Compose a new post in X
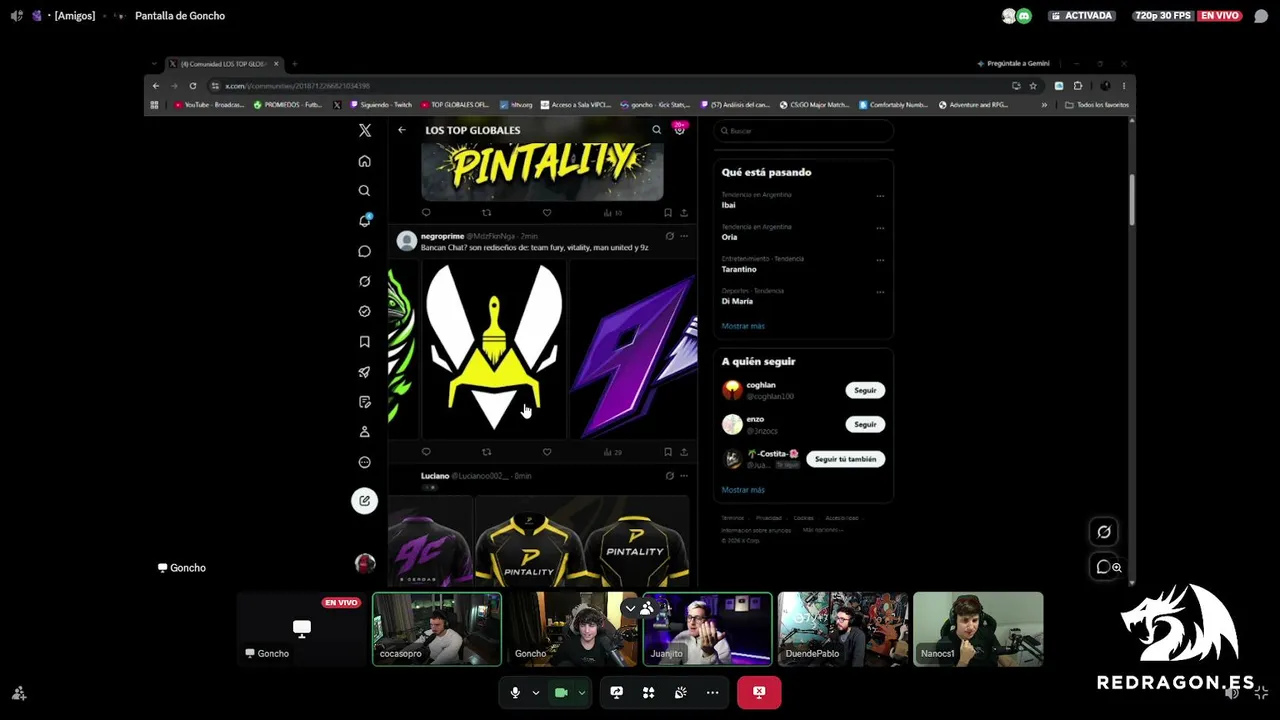The width and height of the screenshot is (1280, 720). pyautogui.click(x=364, y=501)
